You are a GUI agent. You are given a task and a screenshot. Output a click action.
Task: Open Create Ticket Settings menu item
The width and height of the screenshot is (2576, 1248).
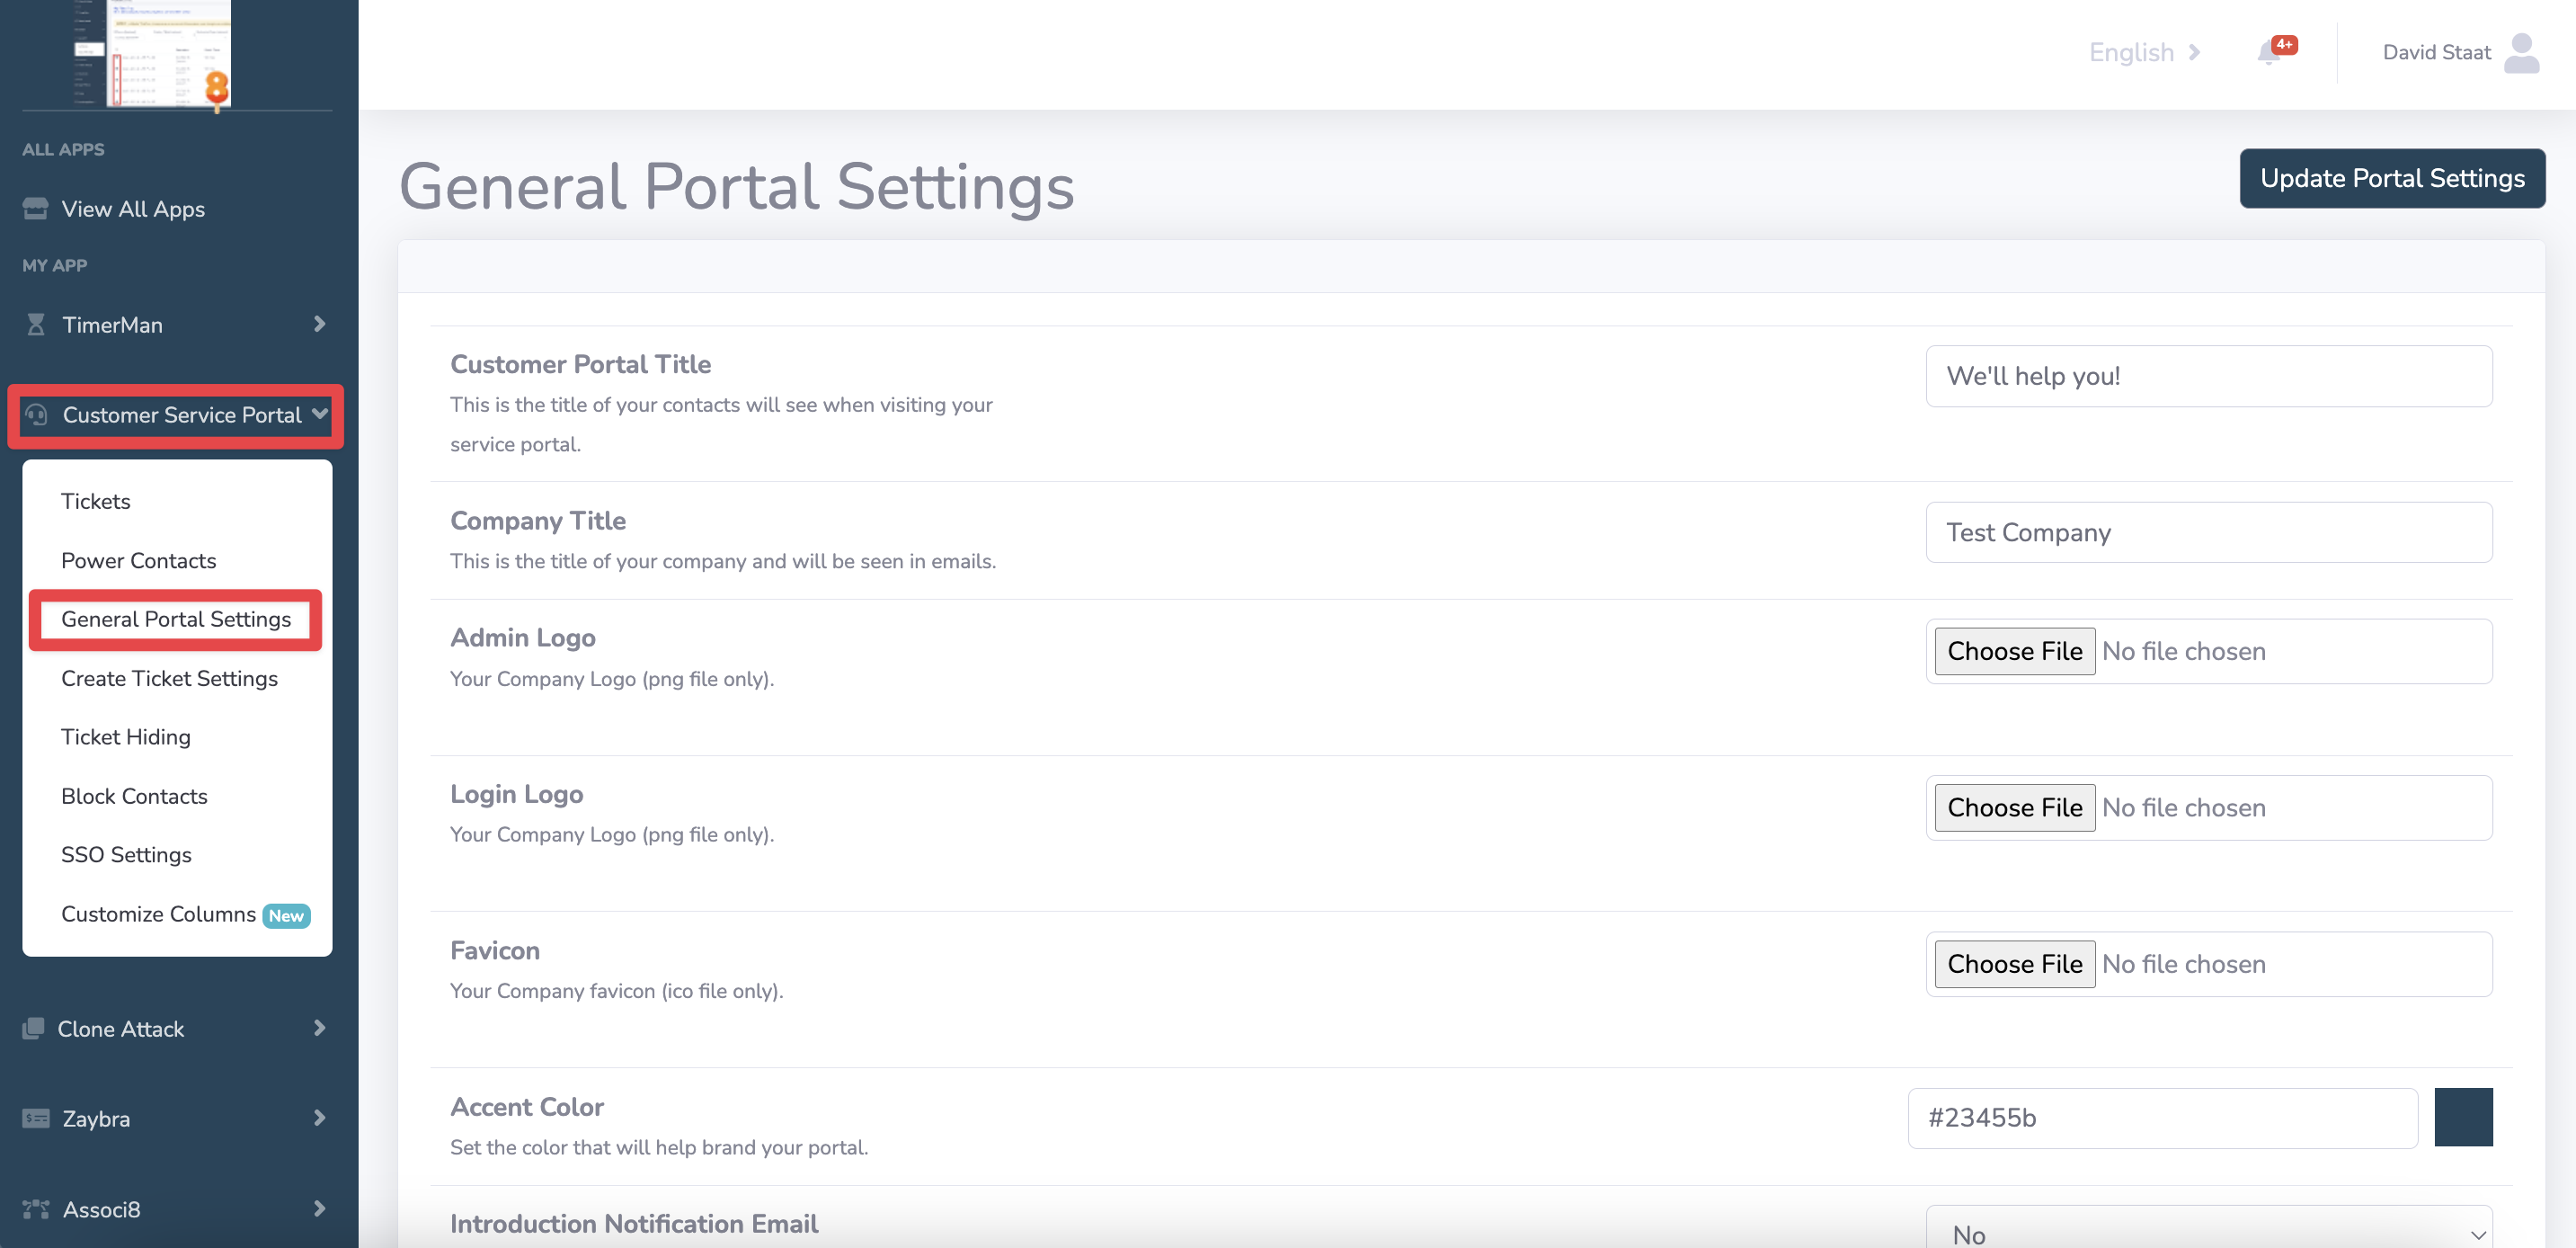click(169, 678)
